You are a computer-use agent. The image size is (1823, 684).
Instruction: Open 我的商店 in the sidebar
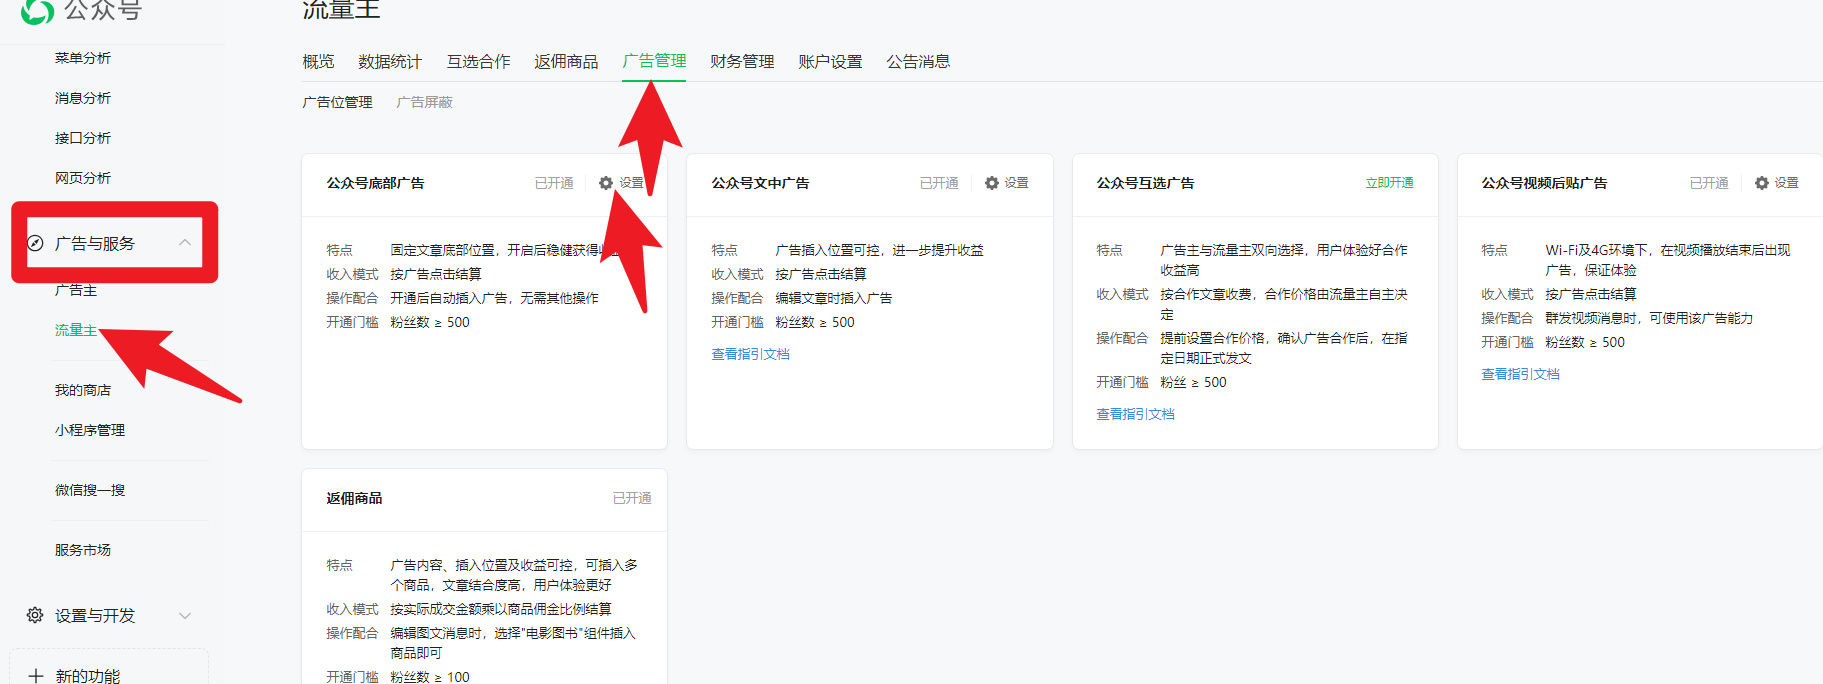pos(83,390)
